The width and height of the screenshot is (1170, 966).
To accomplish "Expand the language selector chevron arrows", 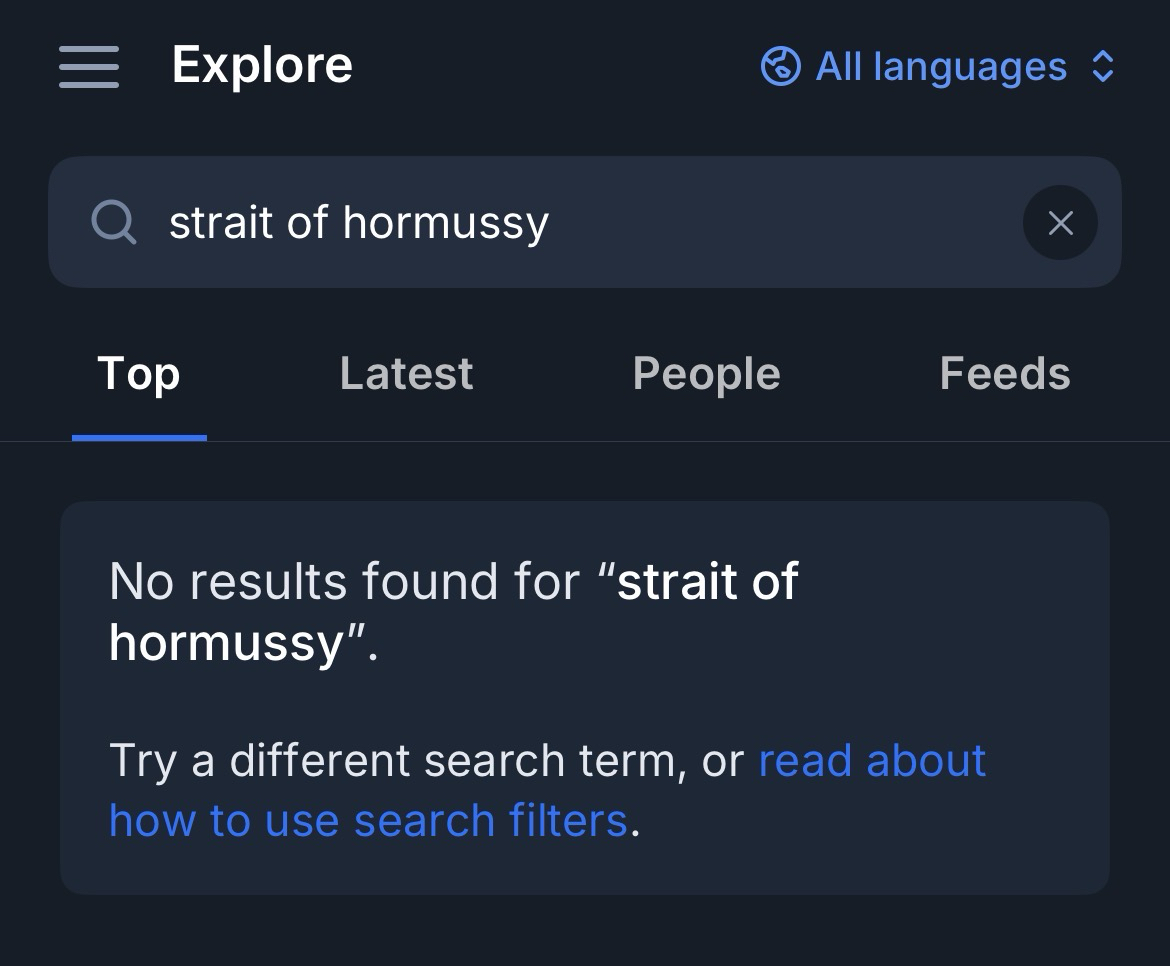I will [x=1102, y=67].
